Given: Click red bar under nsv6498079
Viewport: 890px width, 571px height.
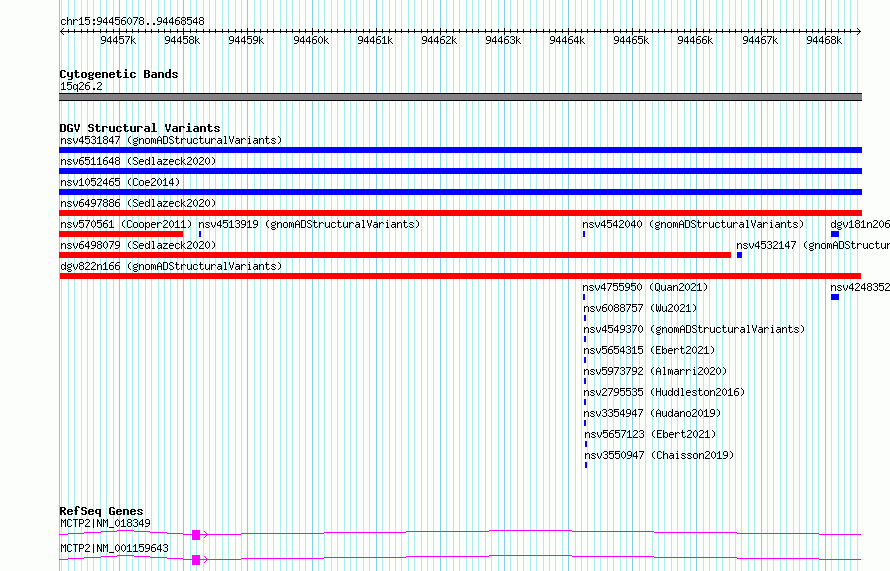Looking at the screenshot, I should (x=395, y=255).
